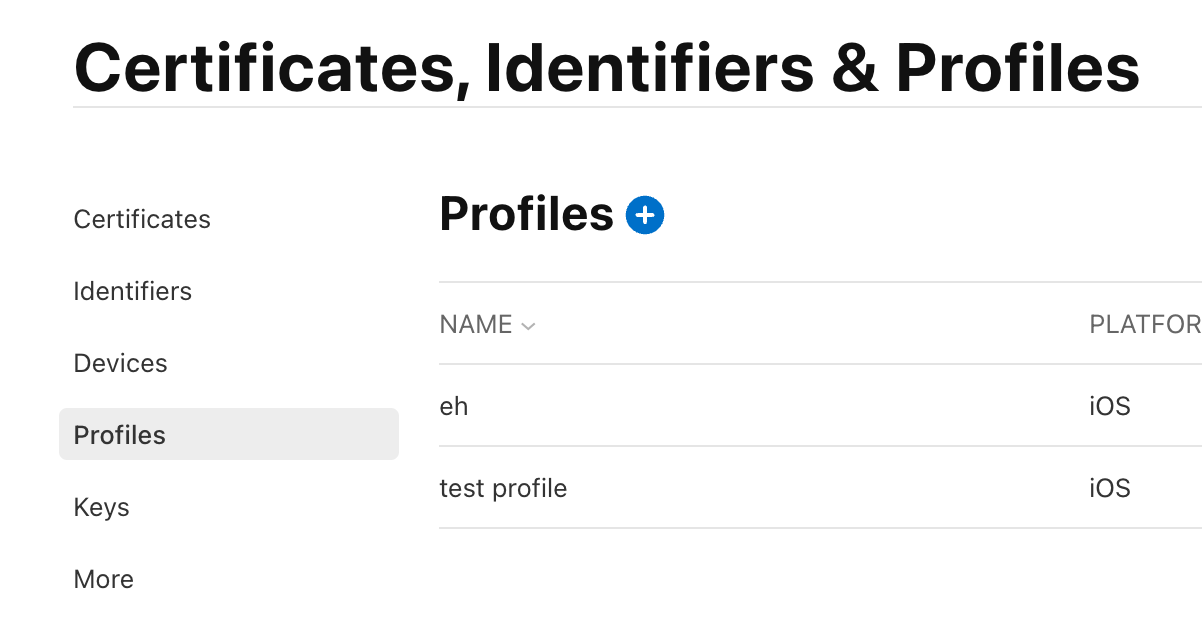The width and height of the screenshot is (1202, 640).
Task: Click the bold Profiles heading above the table
Action: pyautogui.click(x=526, y=214)
